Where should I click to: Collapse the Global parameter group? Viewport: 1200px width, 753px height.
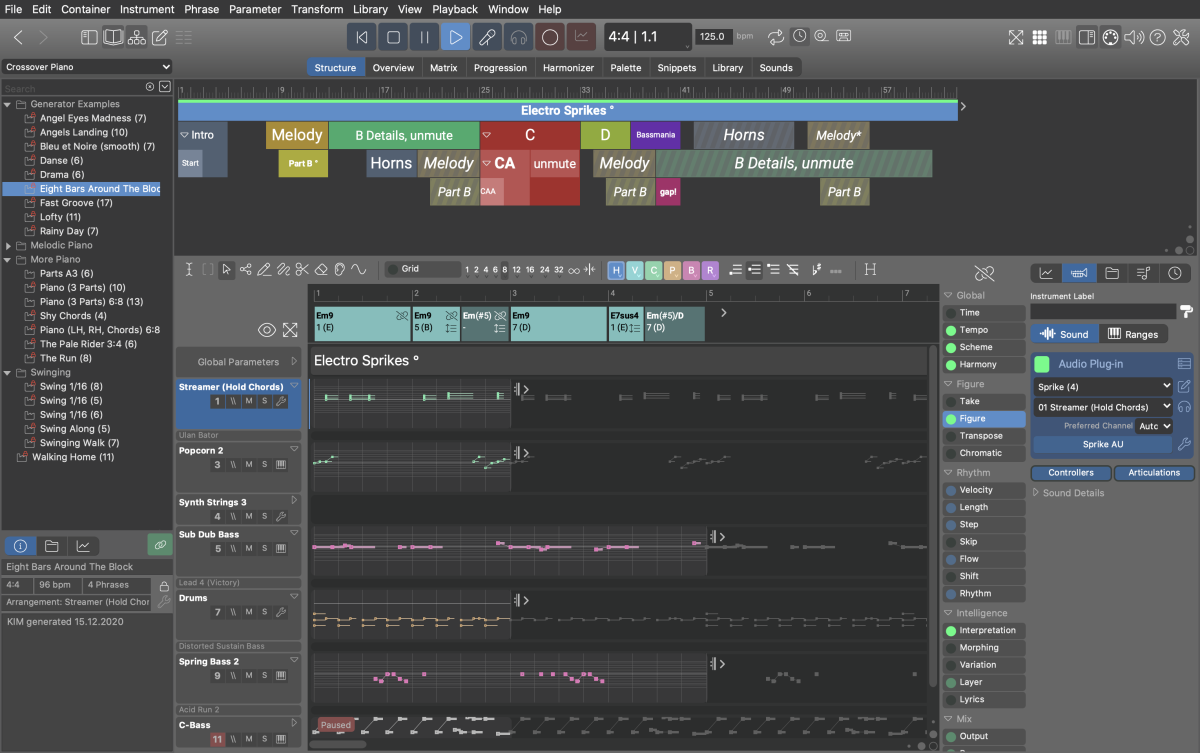click(x=949, y=296)
